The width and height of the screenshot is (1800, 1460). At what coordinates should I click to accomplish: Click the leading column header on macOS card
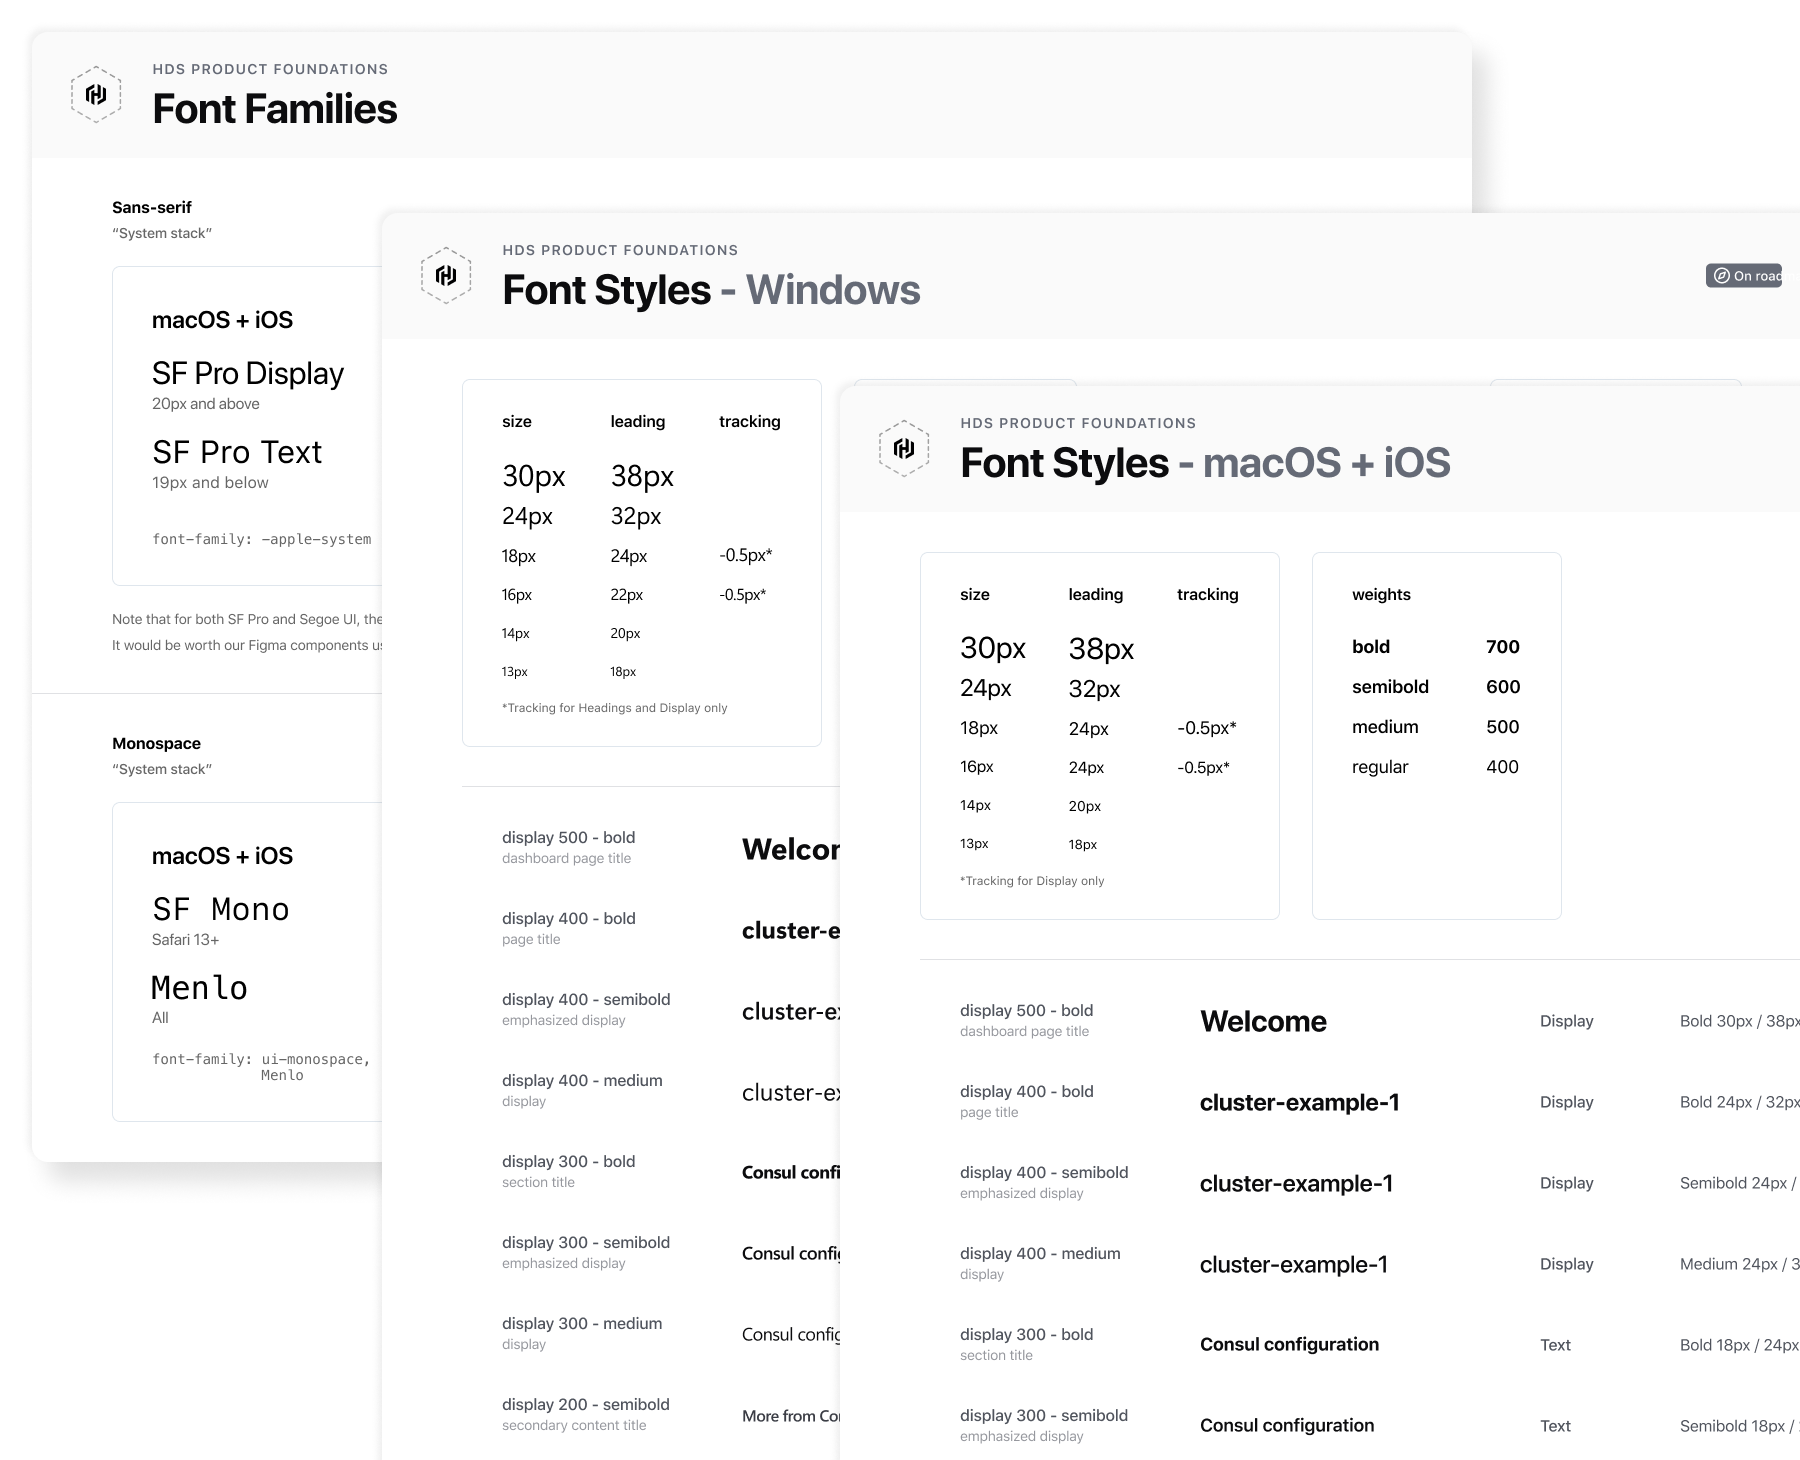1096,595
